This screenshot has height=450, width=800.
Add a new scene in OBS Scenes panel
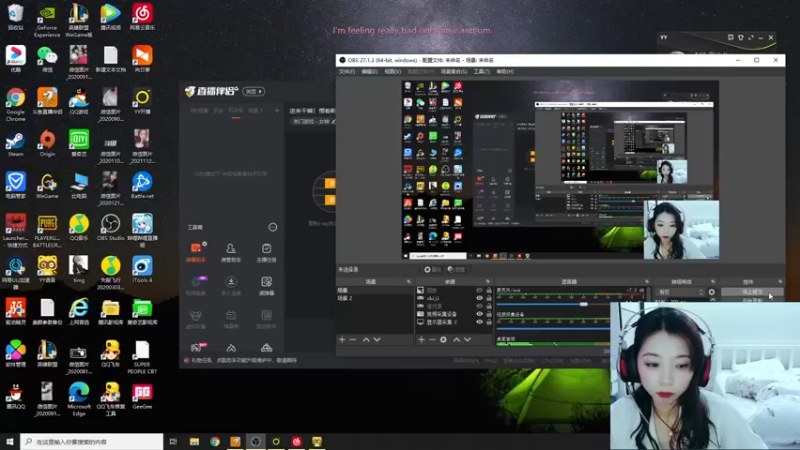(x=342, y=340)
